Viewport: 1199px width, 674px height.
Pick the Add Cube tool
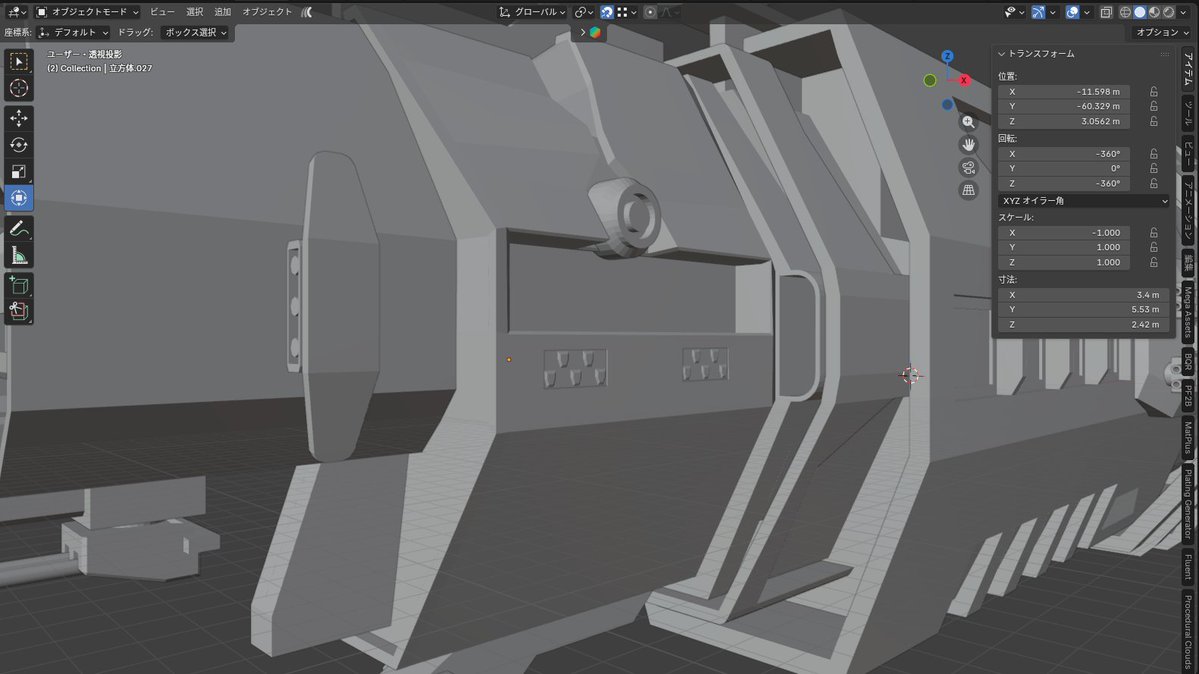[18, 285]
